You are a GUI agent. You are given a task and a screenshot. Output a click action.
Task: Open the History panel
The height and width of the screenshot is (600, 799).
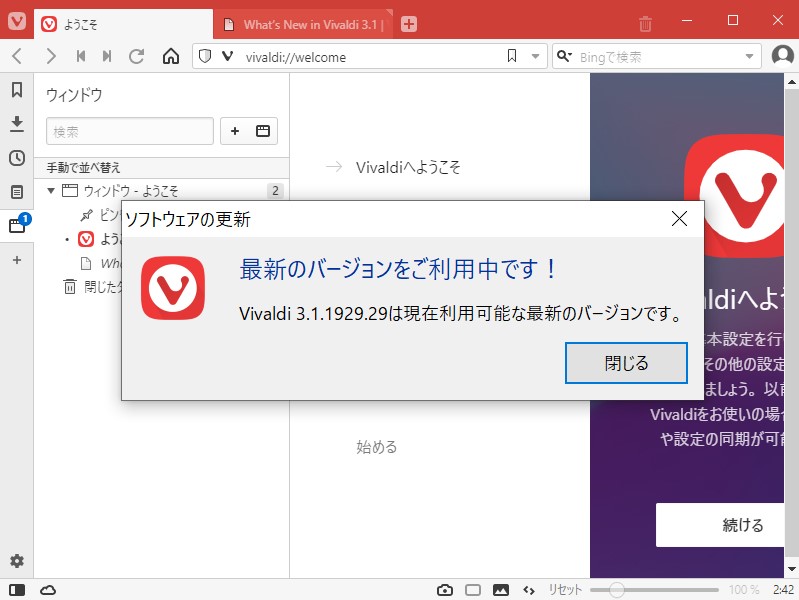(x=17, y=158)
